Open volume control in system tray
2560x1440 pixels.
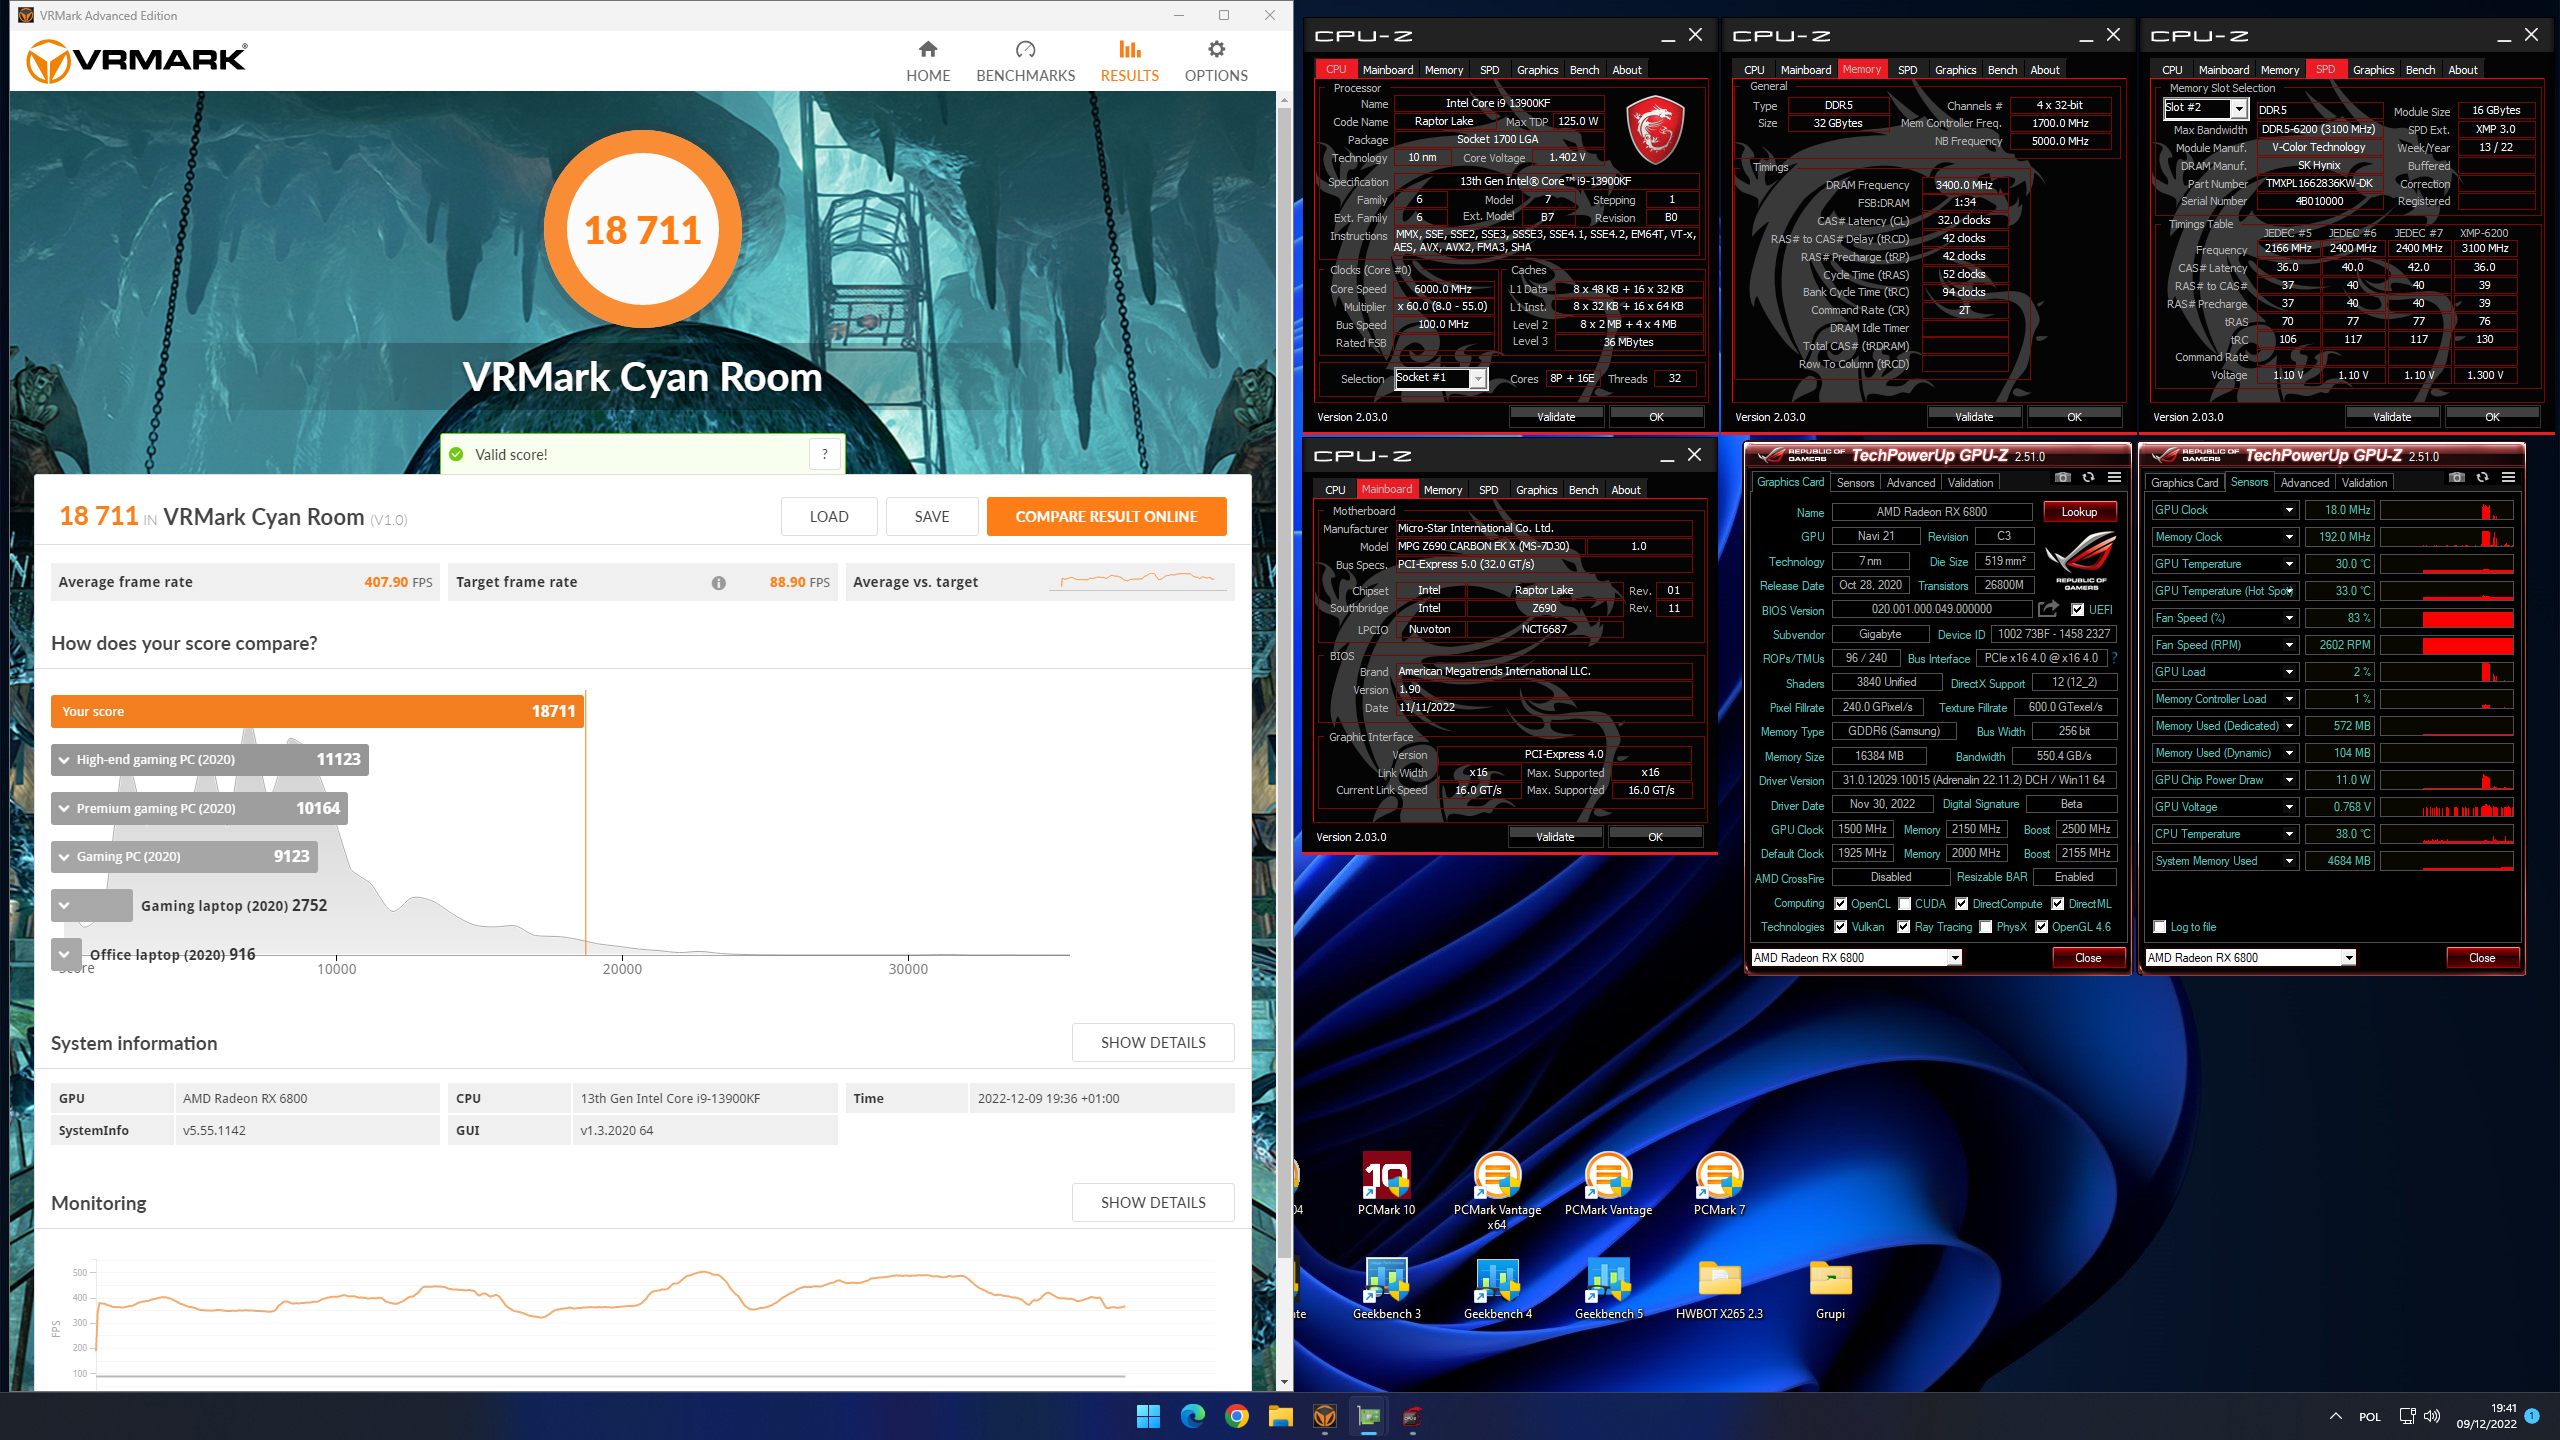point(2432,1416)
